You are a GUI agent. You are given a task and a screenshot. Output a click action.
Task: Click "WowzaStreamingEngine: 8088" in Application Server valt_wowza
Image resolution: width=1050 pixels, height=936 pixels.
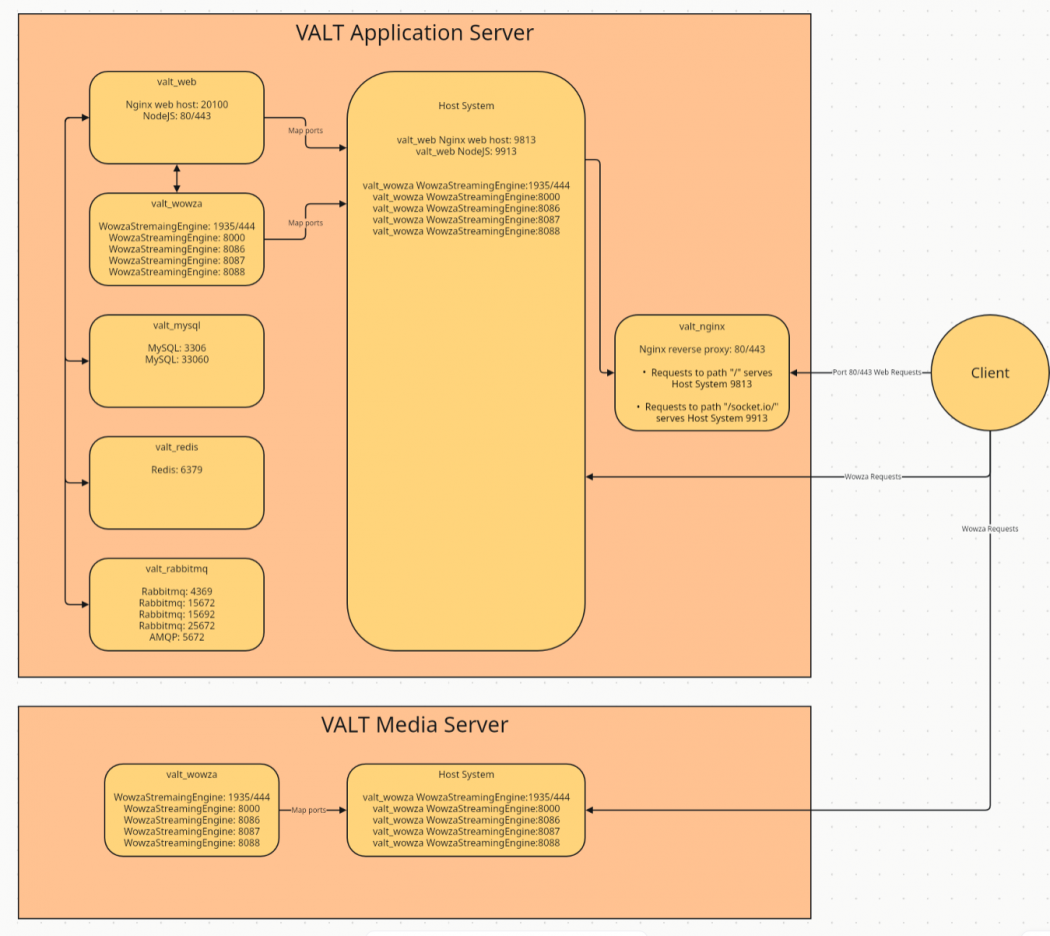point(177,272)
